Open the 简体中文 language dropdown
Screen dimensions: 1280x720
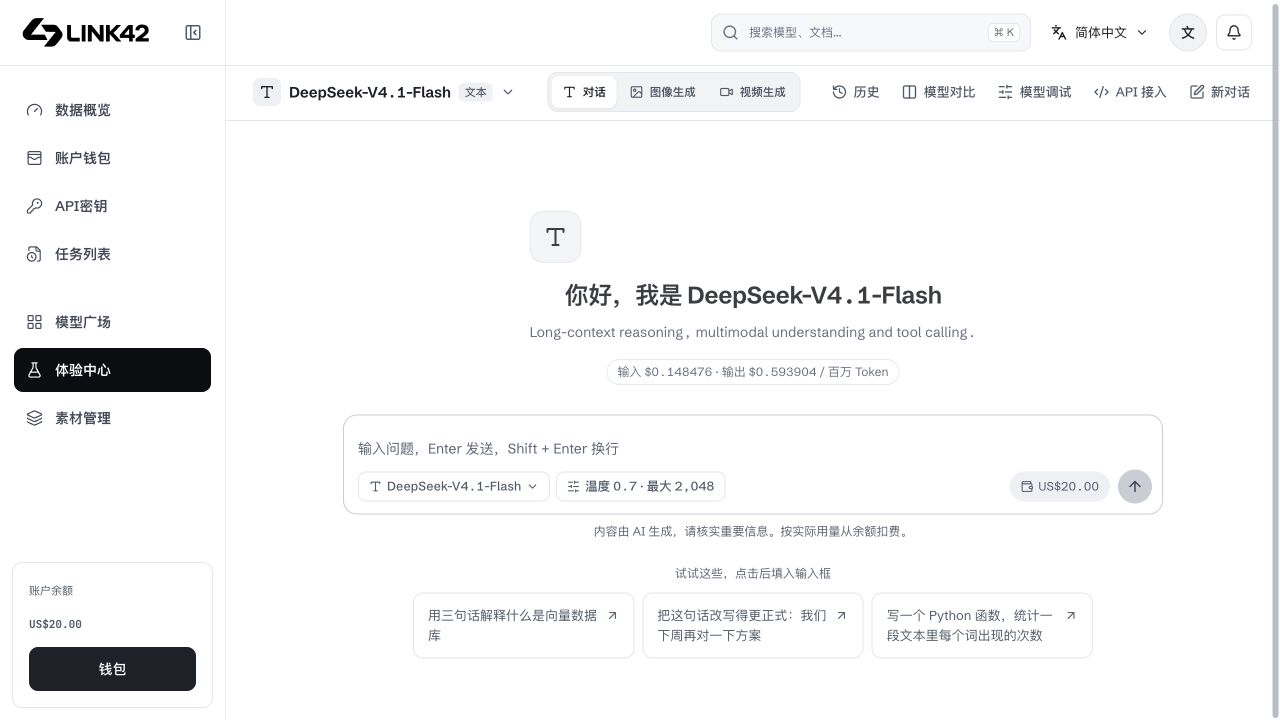(x=1099, y=32)
